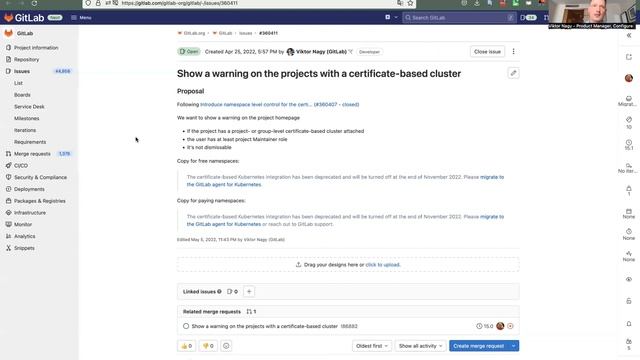This screenshot has height=360, width=640.
Task: Open Repository in sidebar
Action: [27, 60]
